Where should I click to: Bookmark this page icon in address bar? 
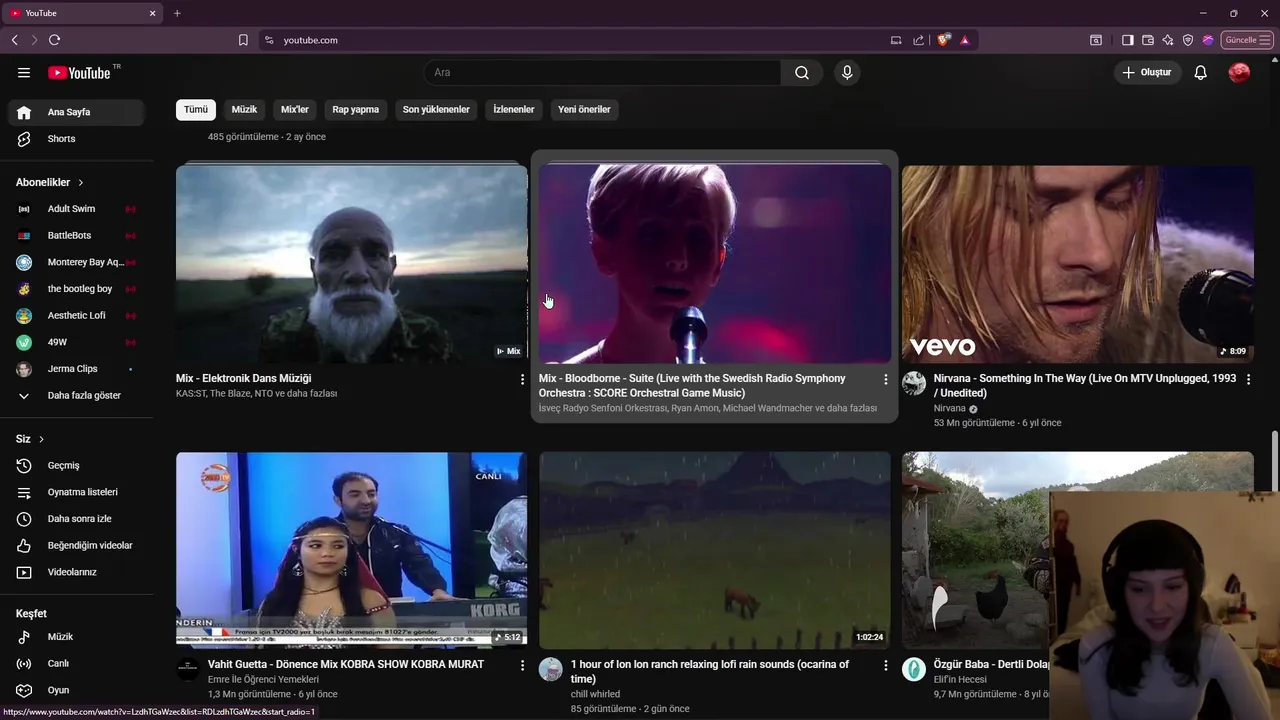[x=243, y=40]
